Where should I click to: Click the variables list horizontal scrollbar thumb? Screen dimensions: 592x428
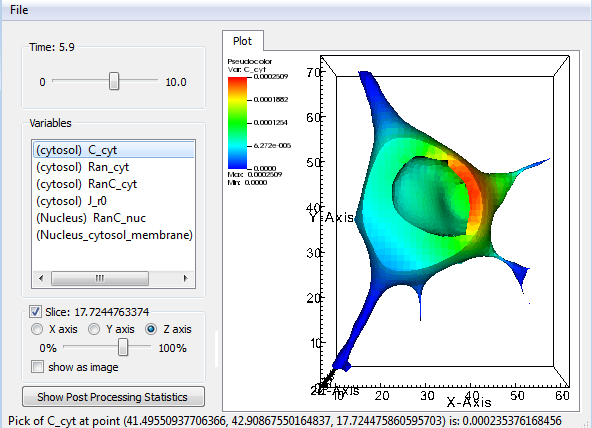pyautogui.click(x=100, y=279)
